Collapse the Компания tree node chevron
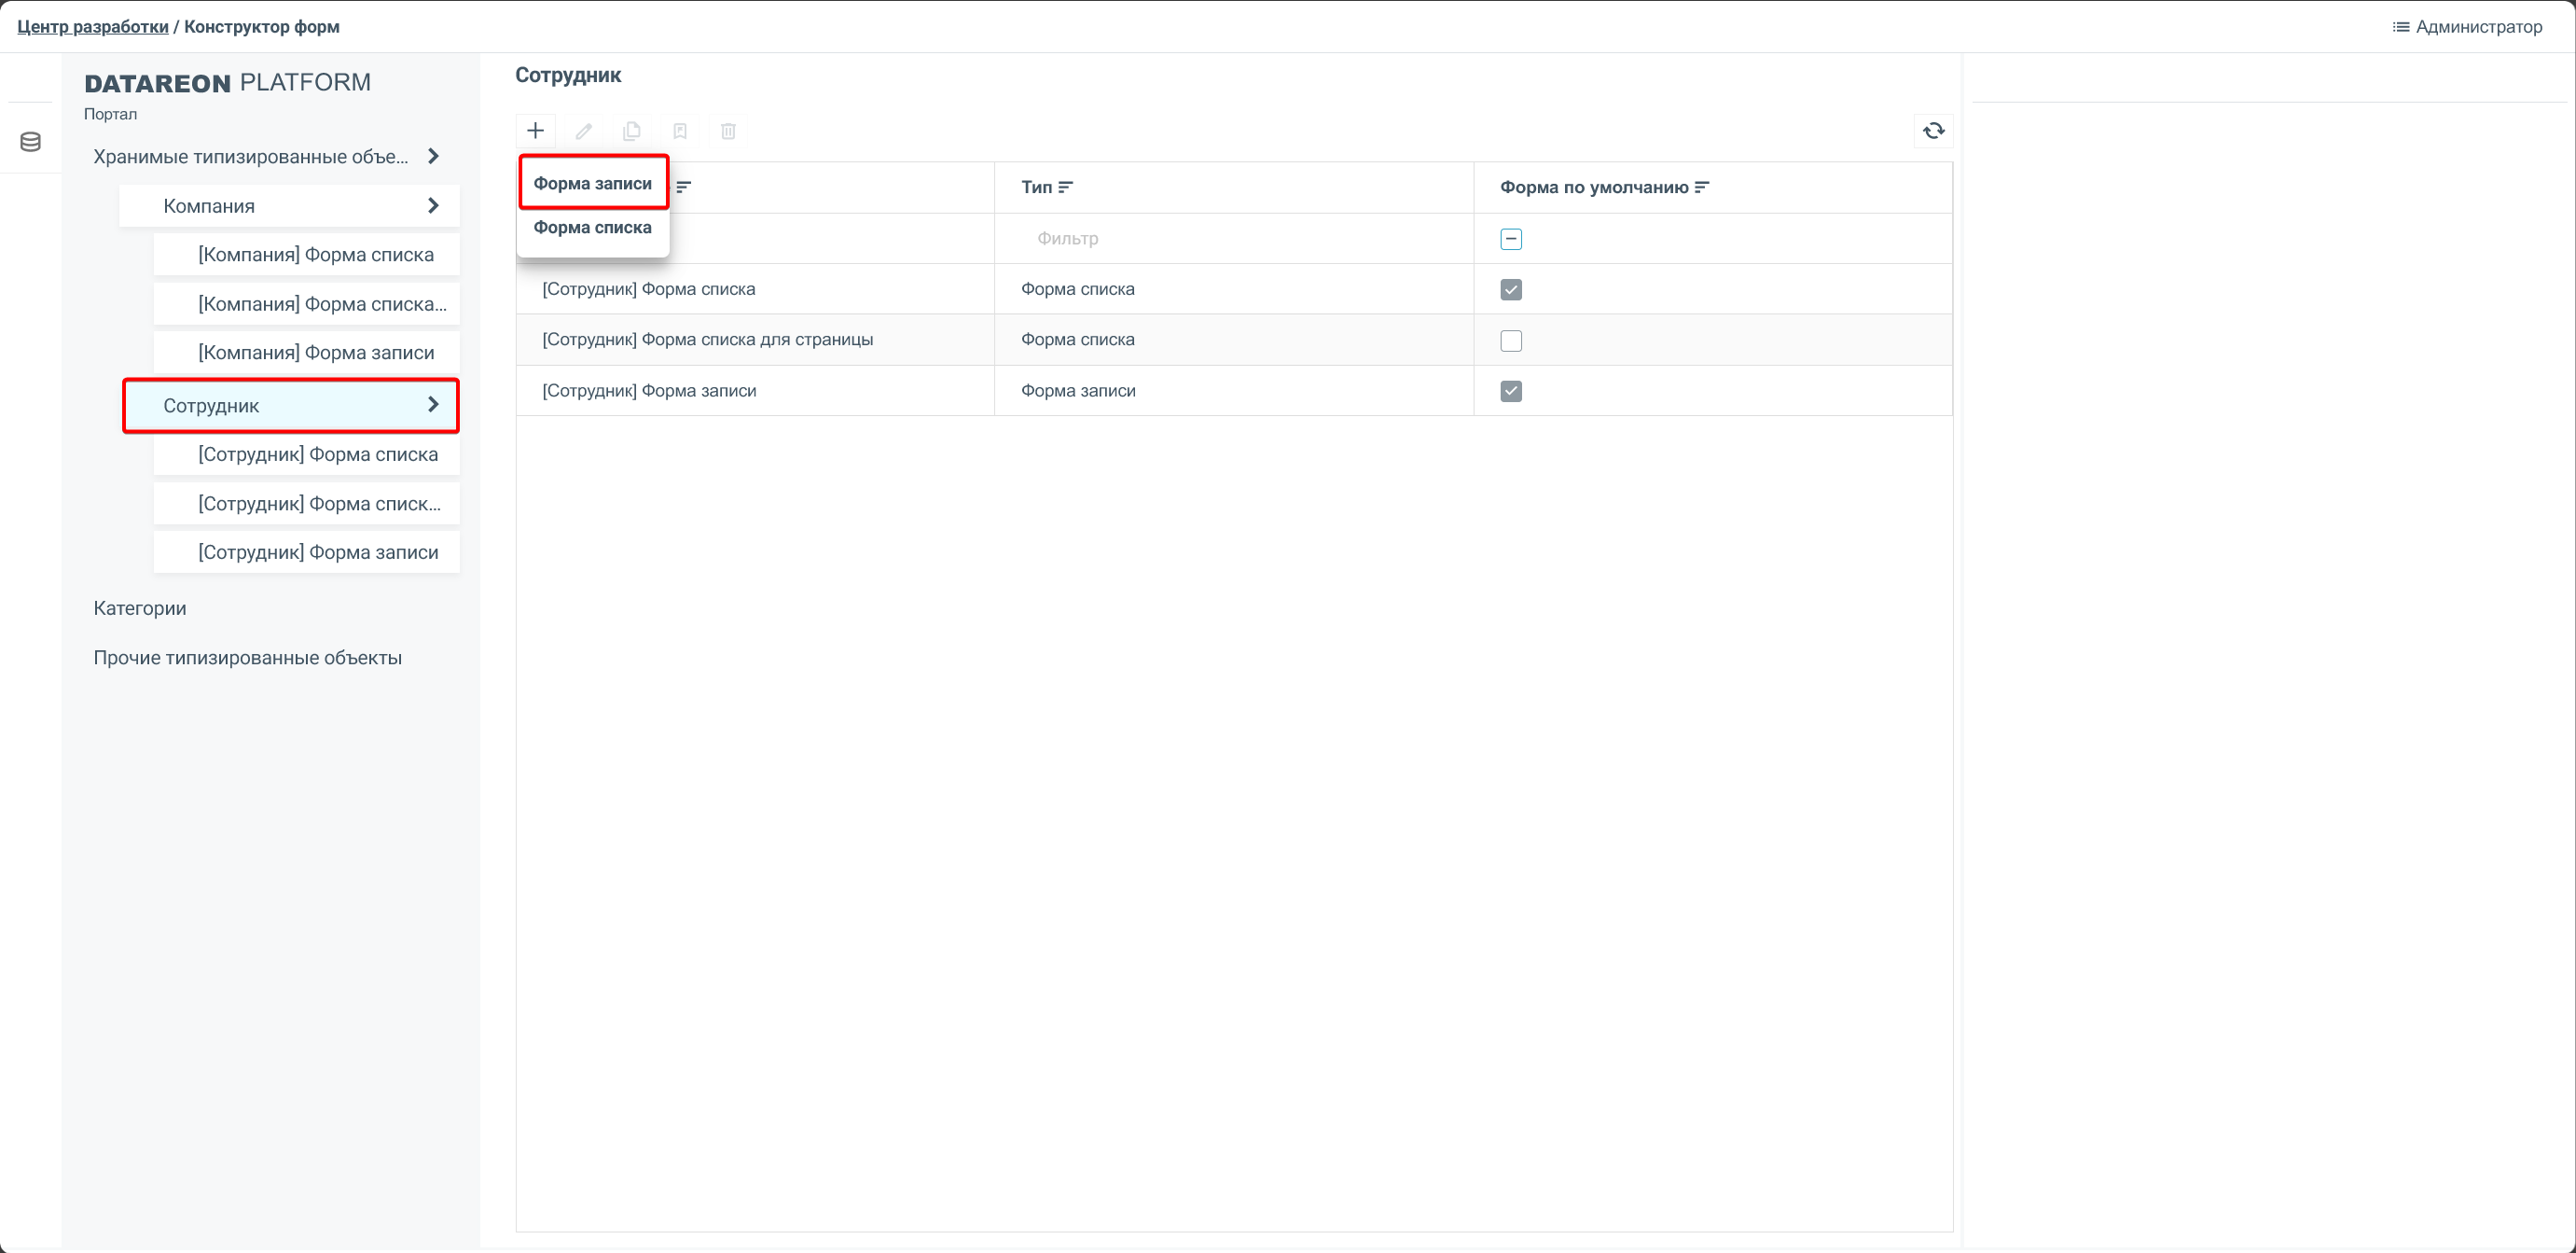2576x1253 pixels. tap(433, 206)
